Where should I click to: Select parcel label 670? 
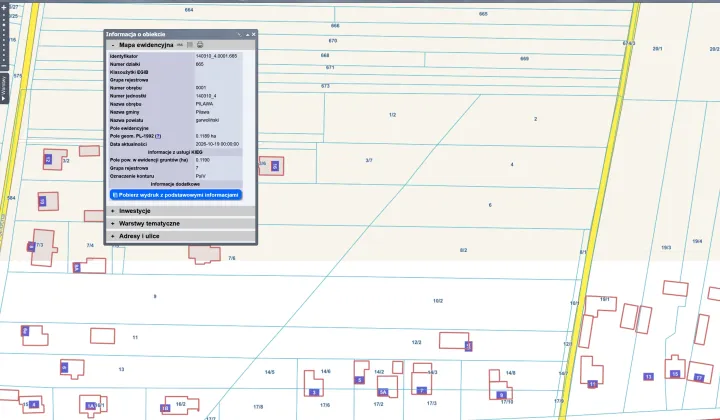[333, 41]
